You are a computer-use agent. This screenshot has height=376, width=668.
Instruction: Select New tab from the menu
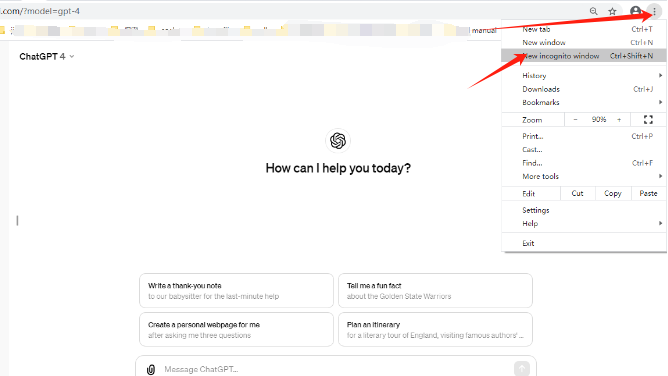[584, 29]
